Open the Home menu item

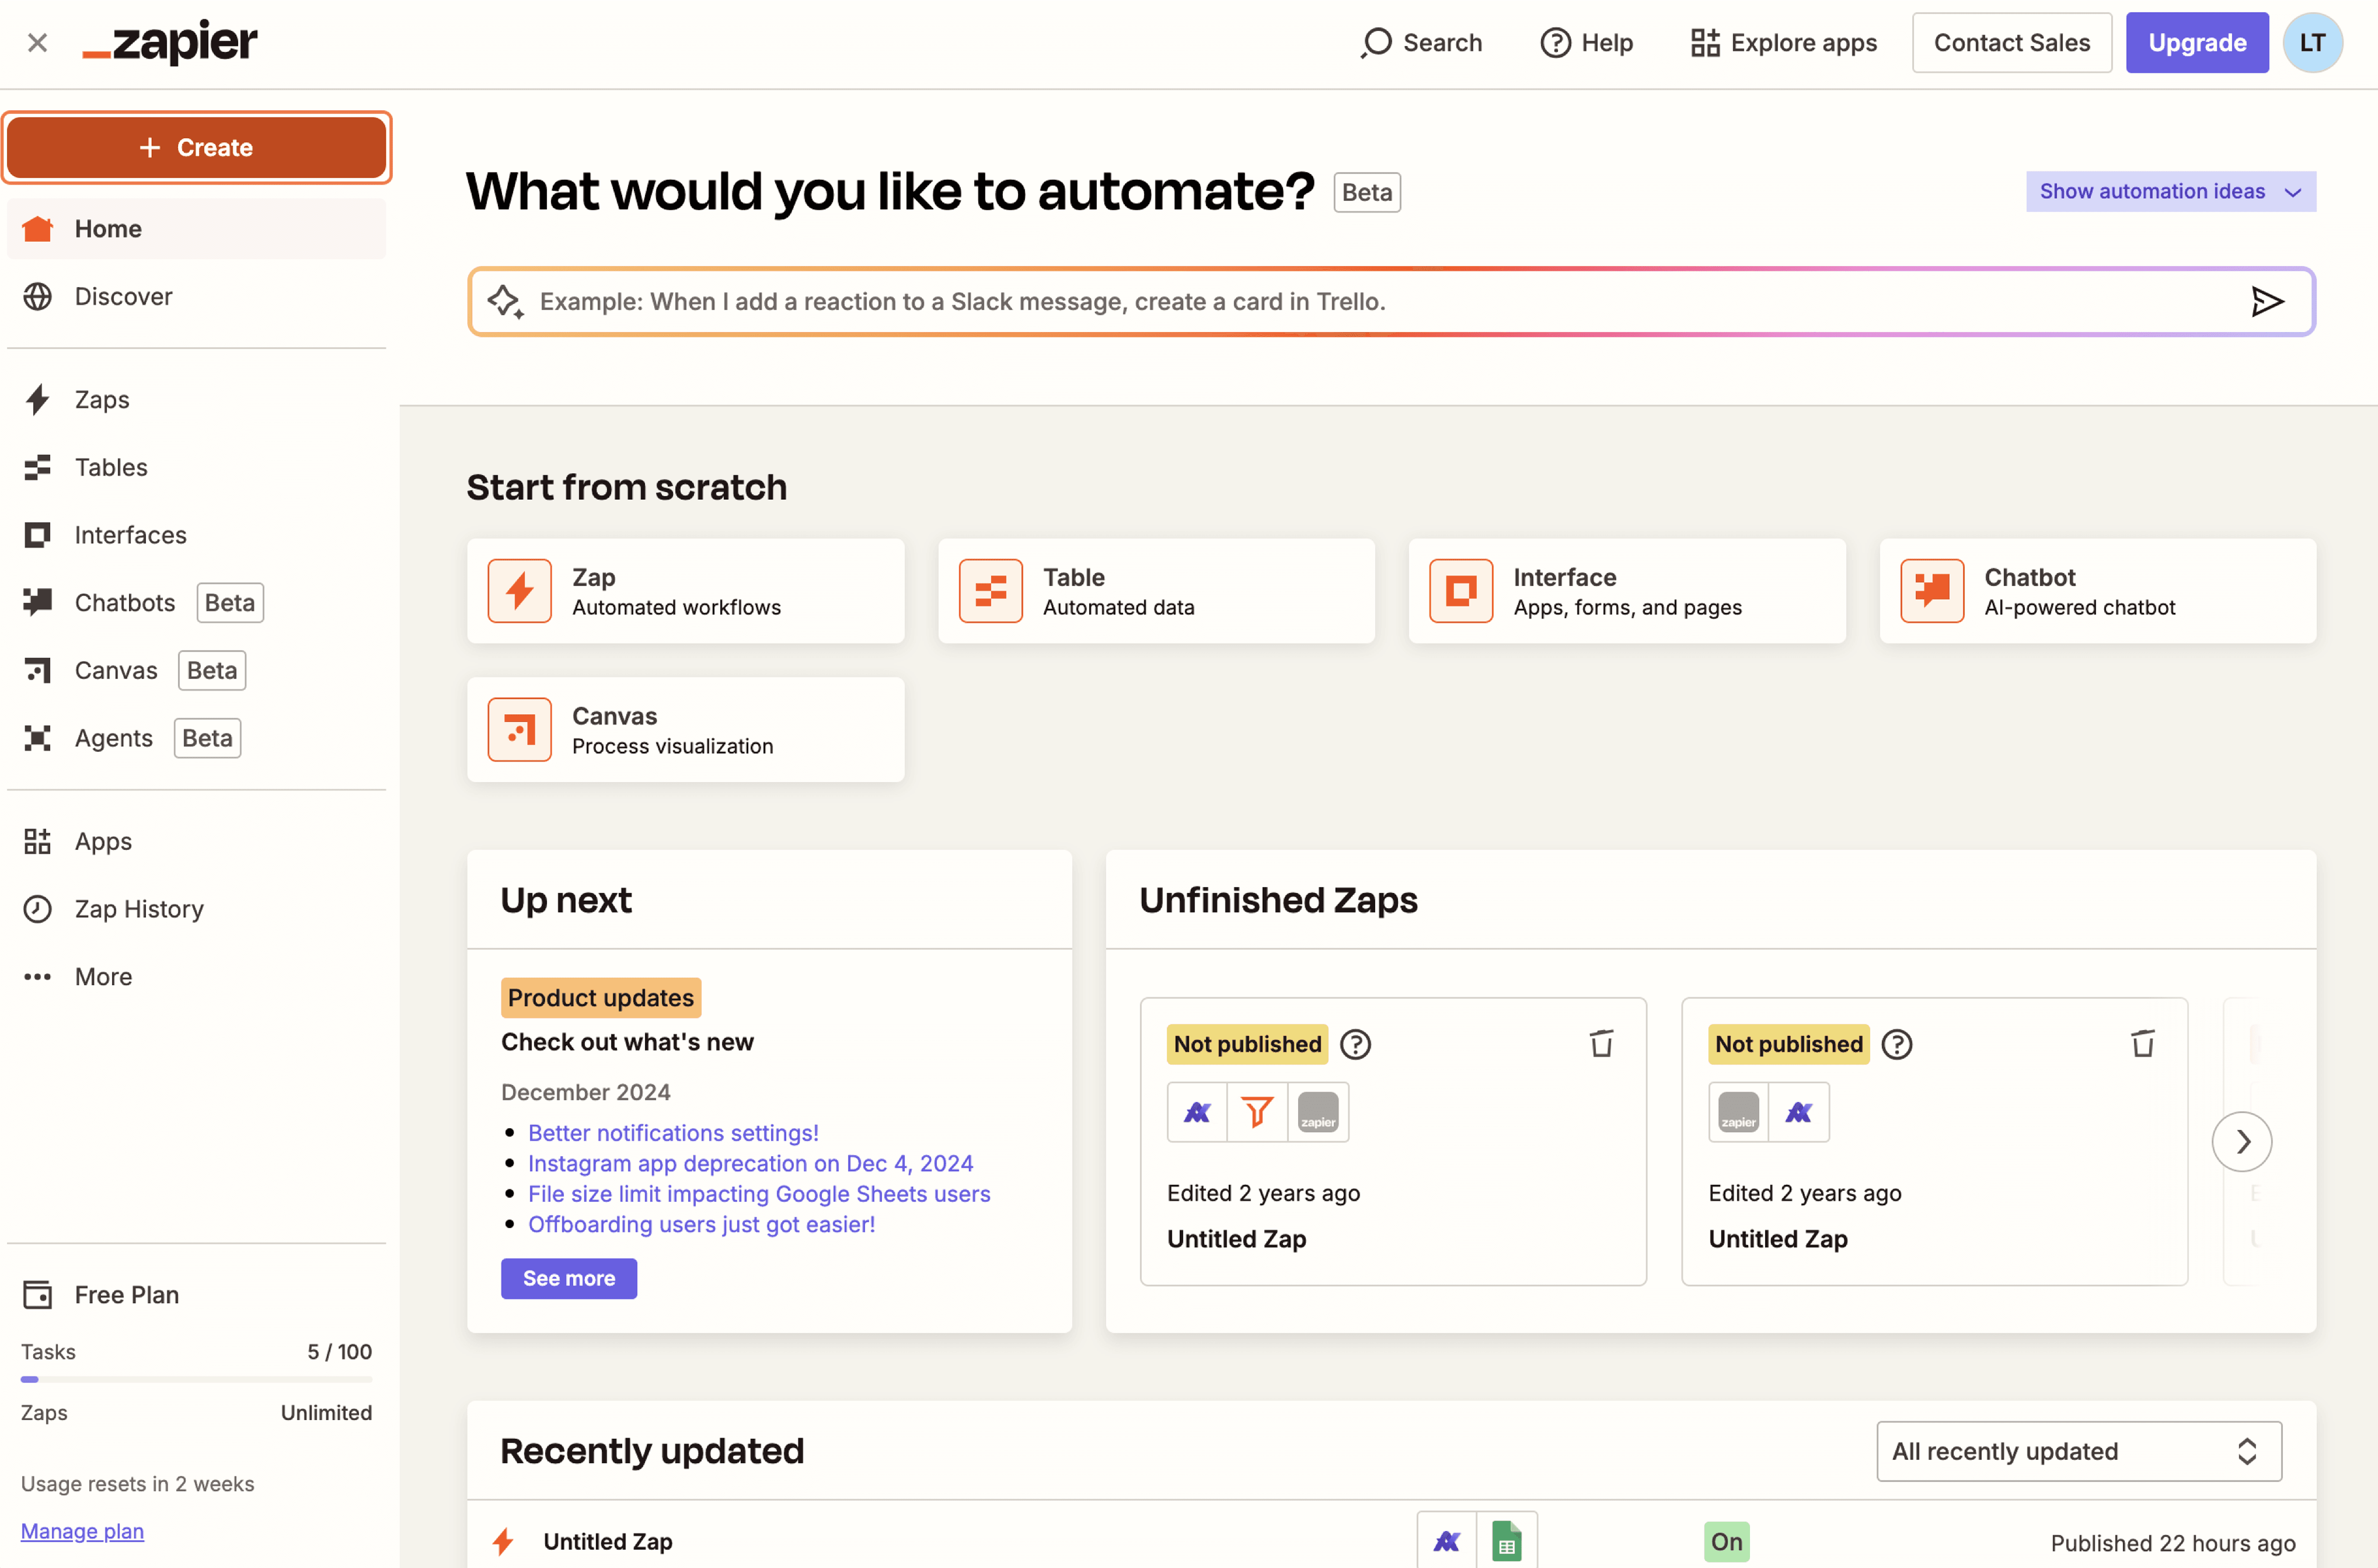pyautogui.click(x=196, y=229)
